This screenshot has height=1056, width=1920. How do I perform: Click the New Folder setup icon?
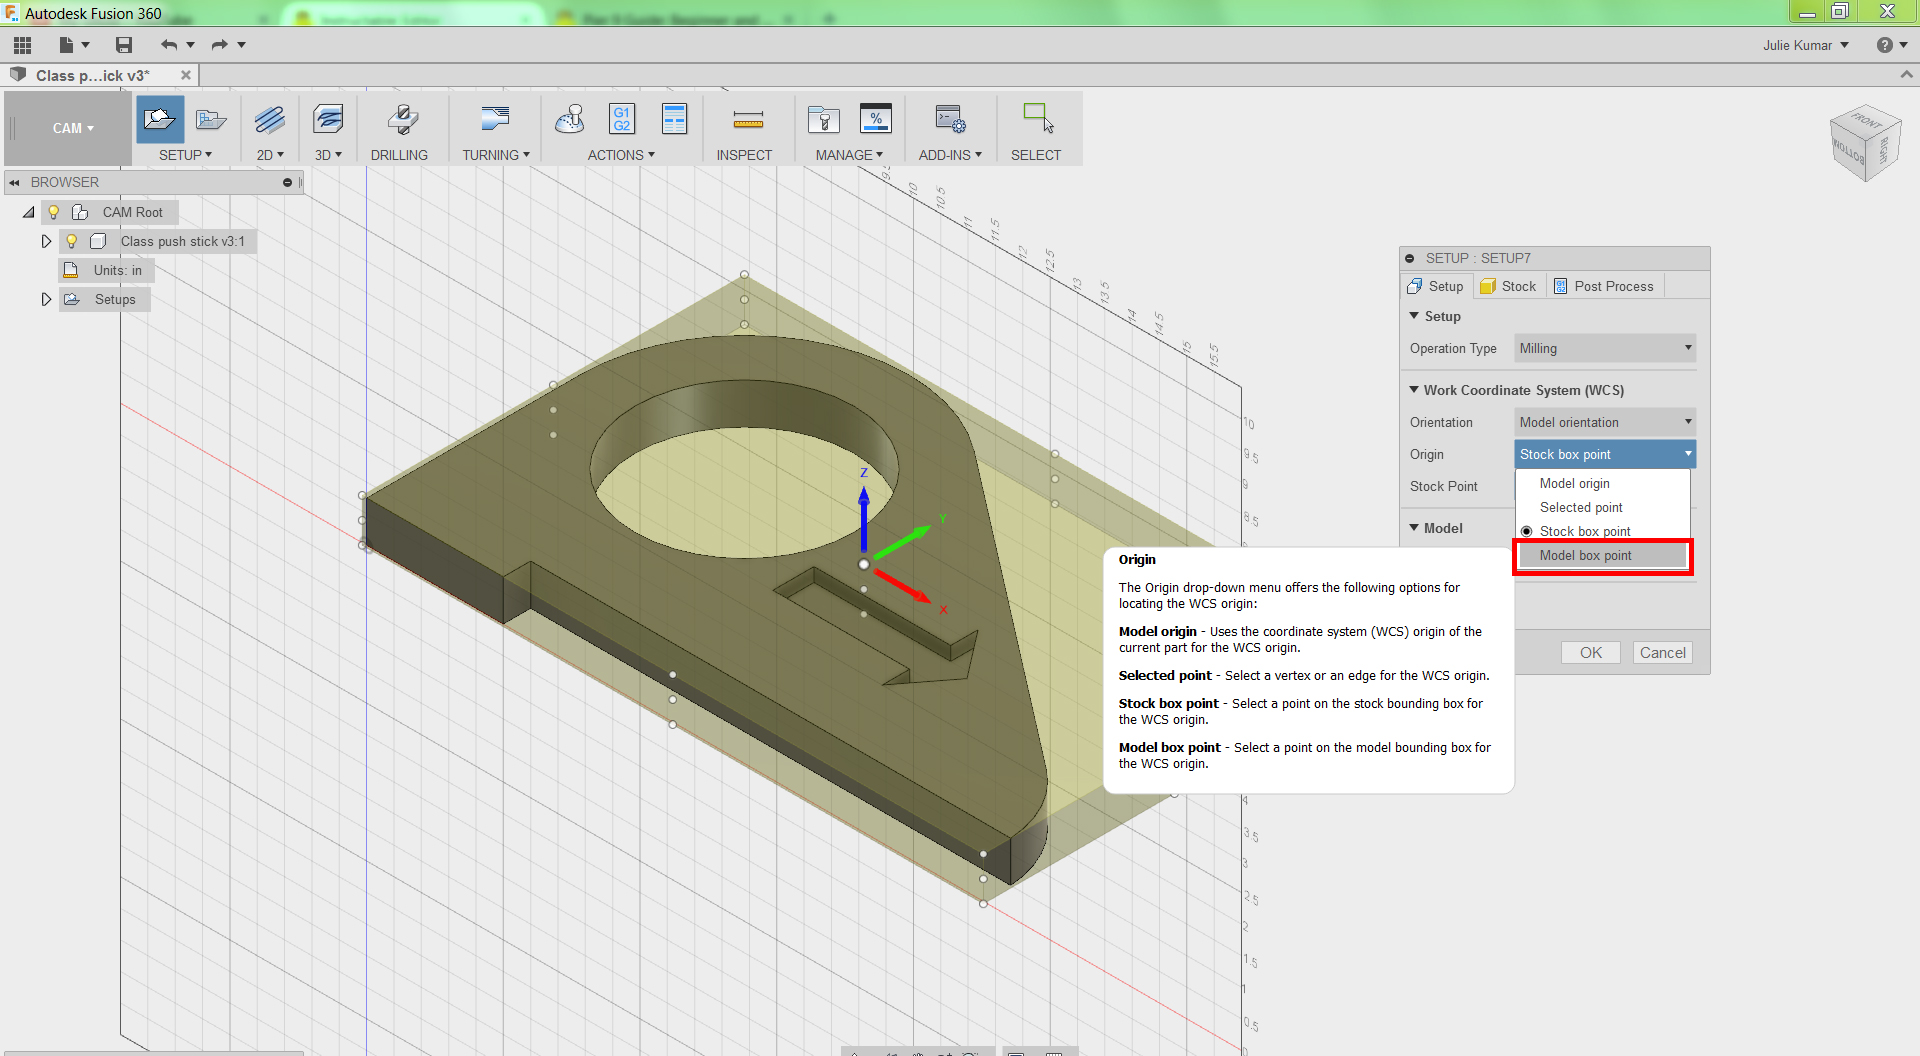click(210, 120)
